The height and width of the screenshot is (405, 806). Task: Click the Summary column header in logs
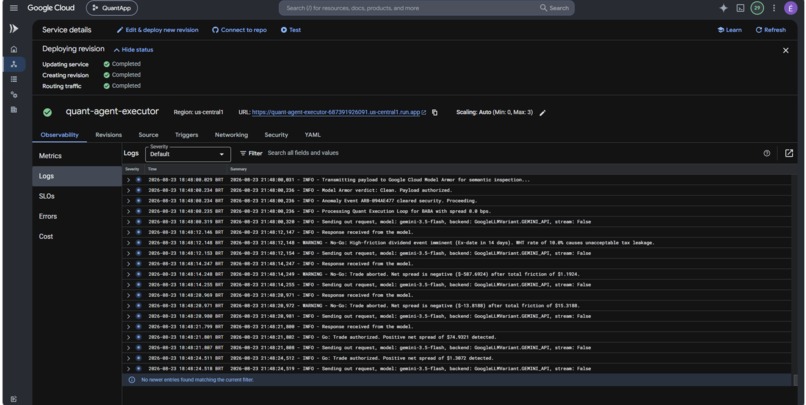click(239, 169)
